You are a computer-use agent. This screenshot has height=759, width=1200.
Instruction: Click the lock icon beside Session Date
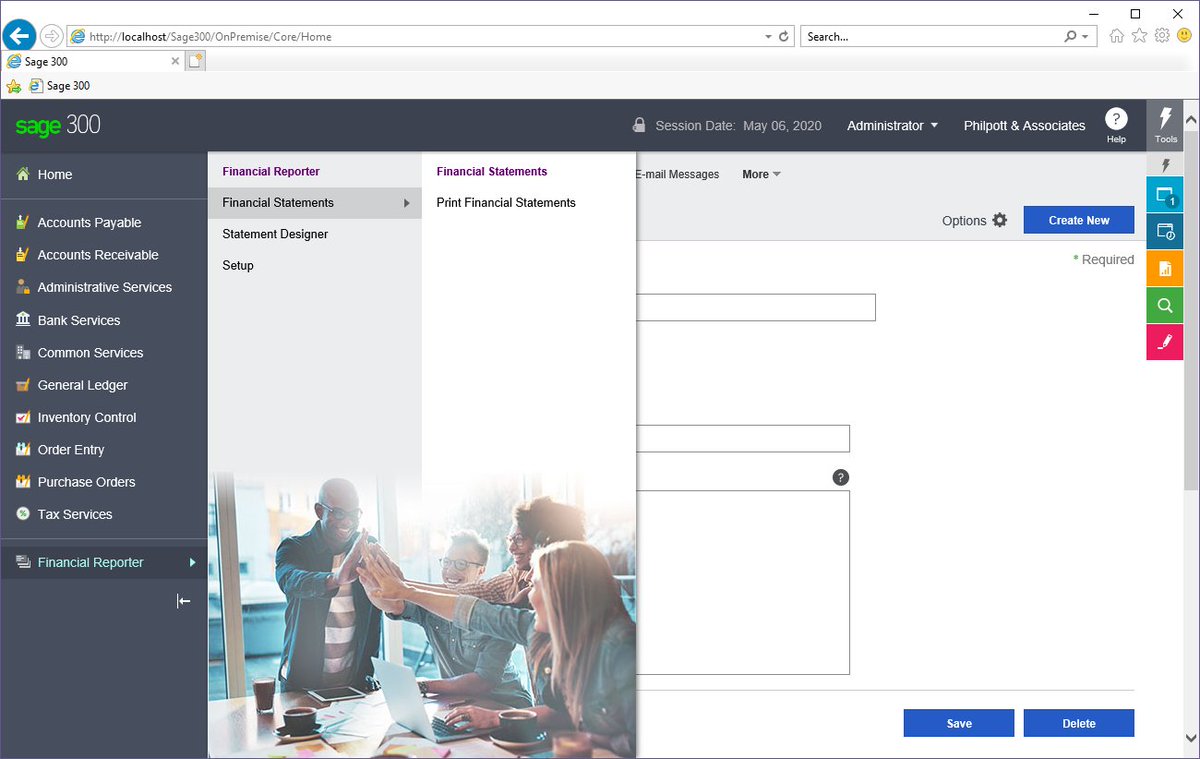638,126
